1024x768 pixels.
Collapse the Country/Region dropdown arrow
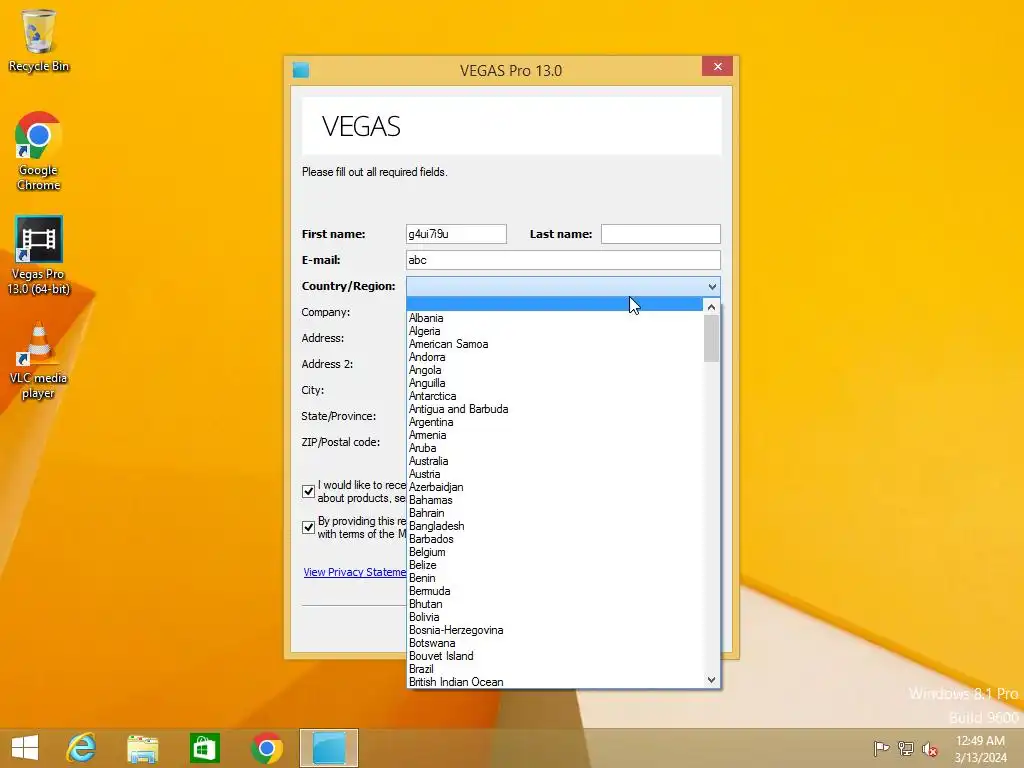click(x=712, y=286)
